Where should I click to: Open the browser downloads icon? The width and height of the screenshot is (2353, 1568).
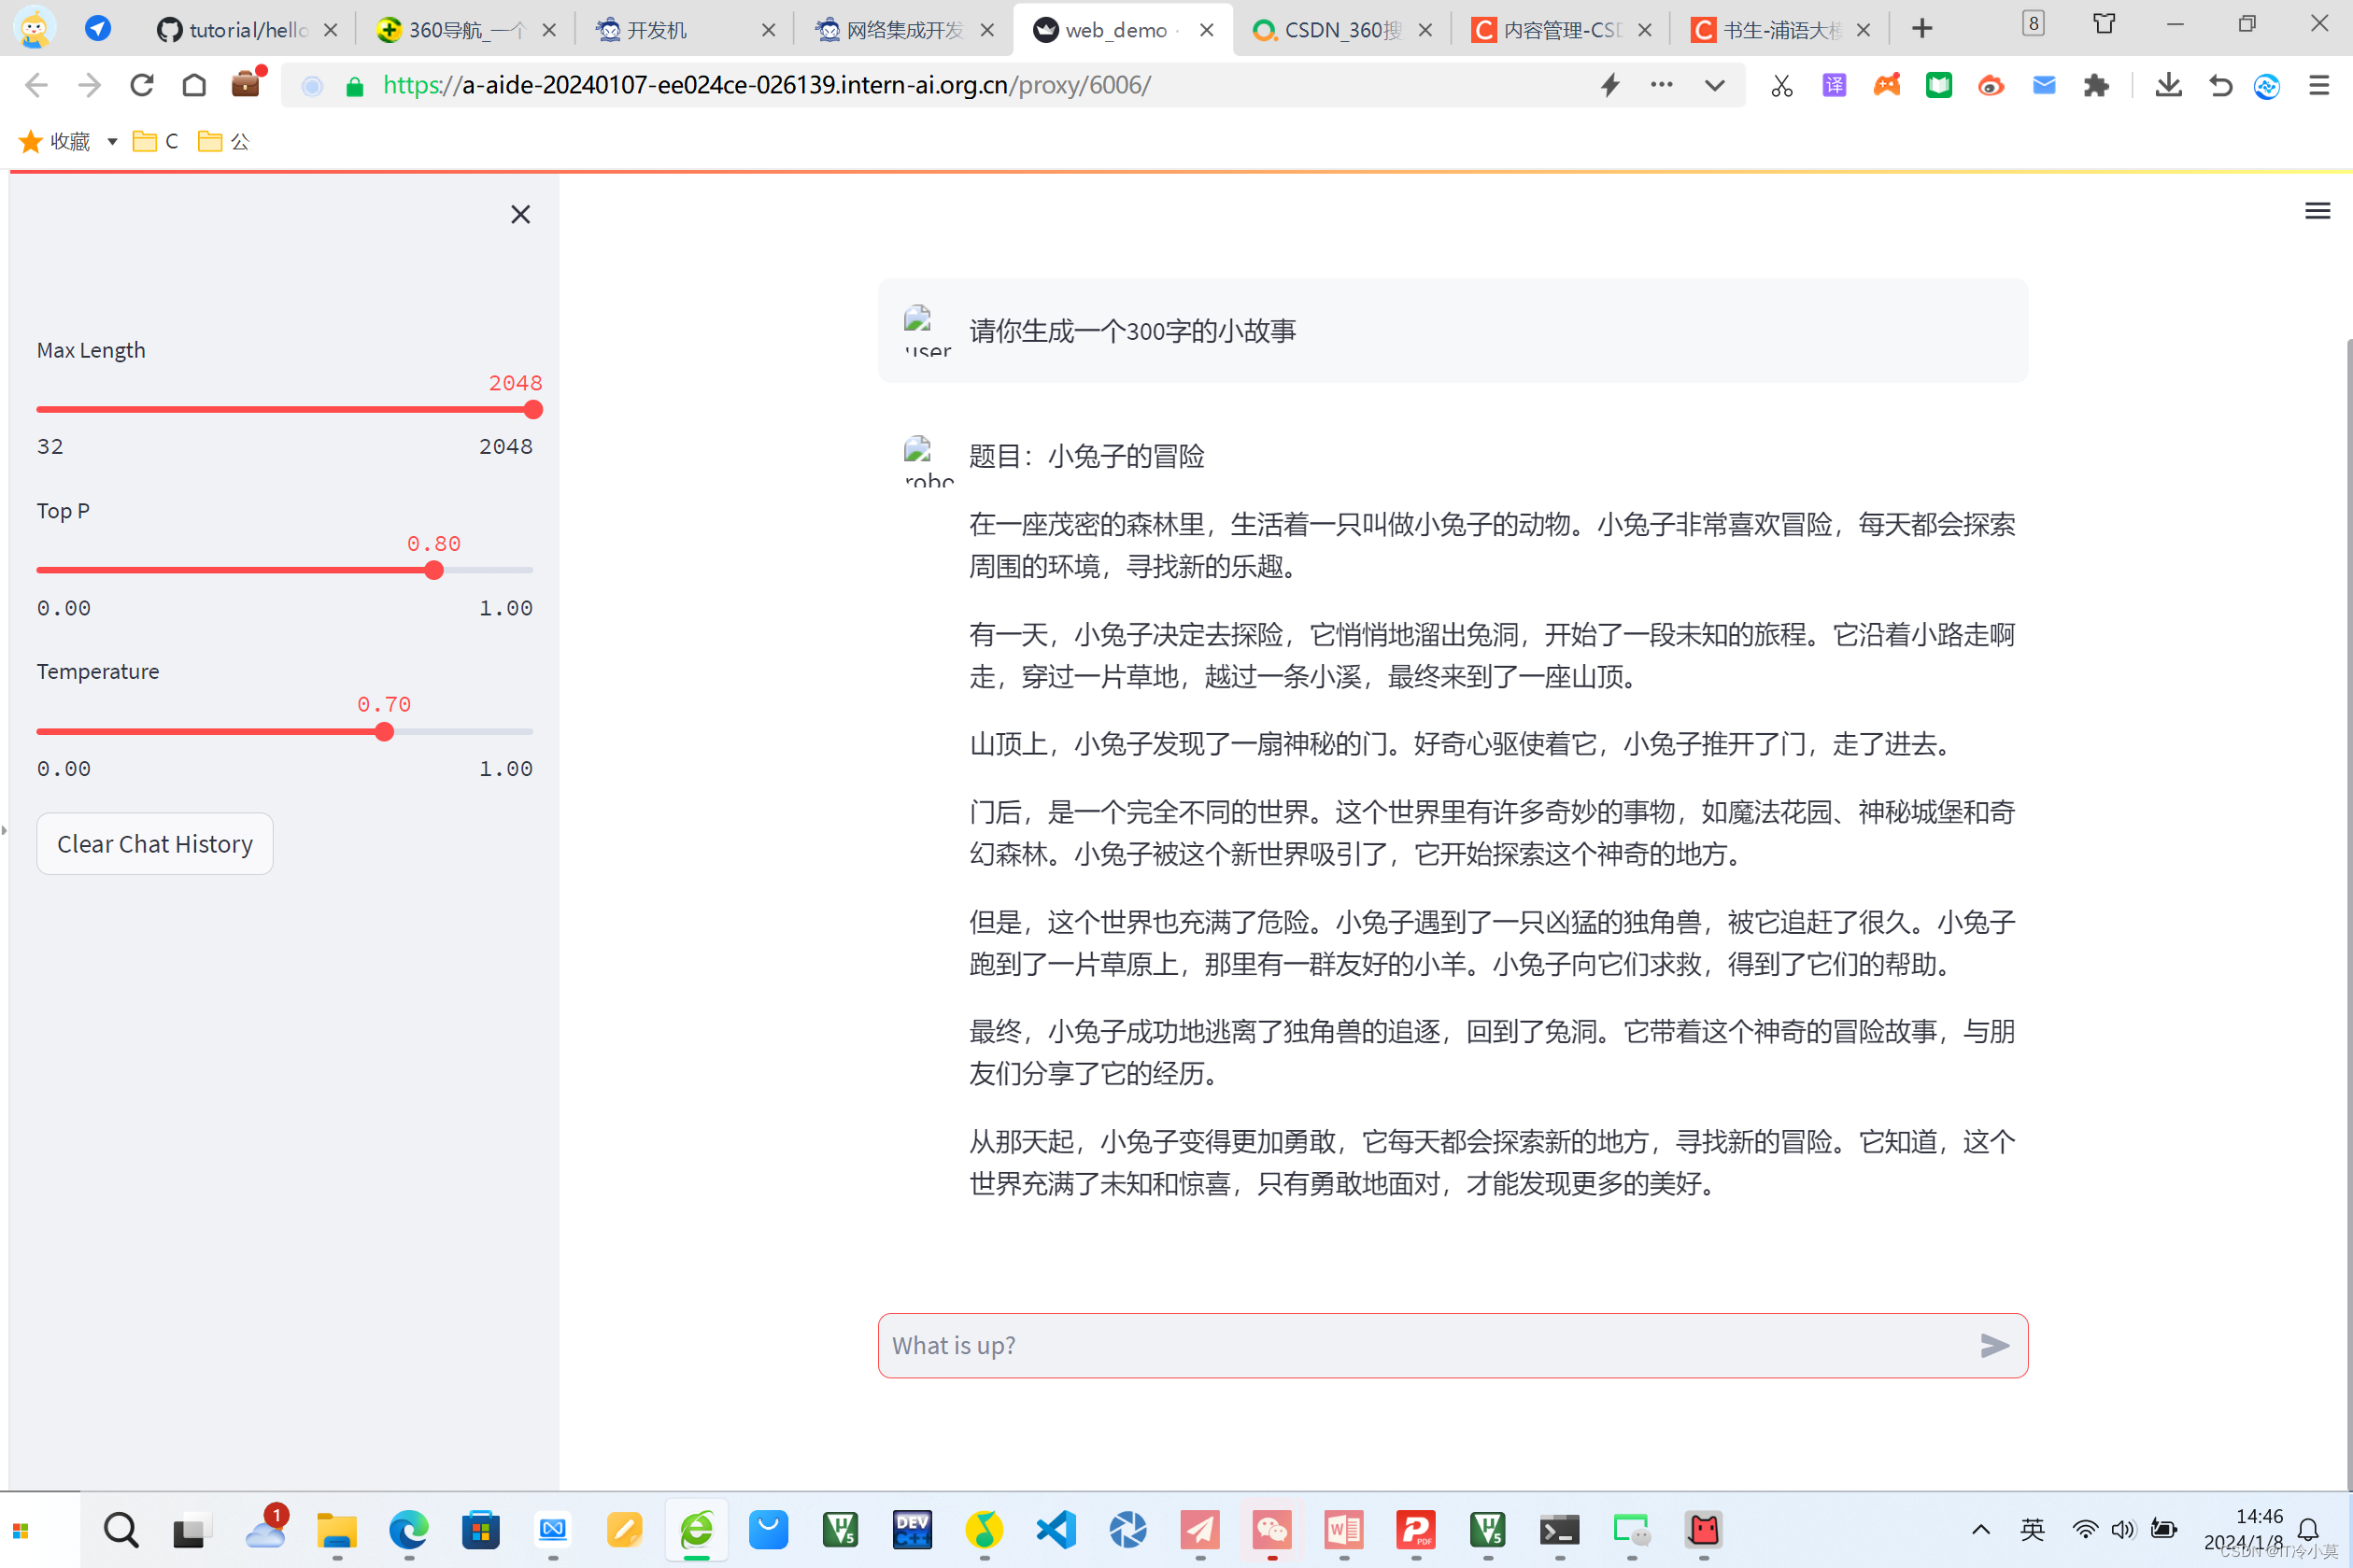coord(2168,86)
